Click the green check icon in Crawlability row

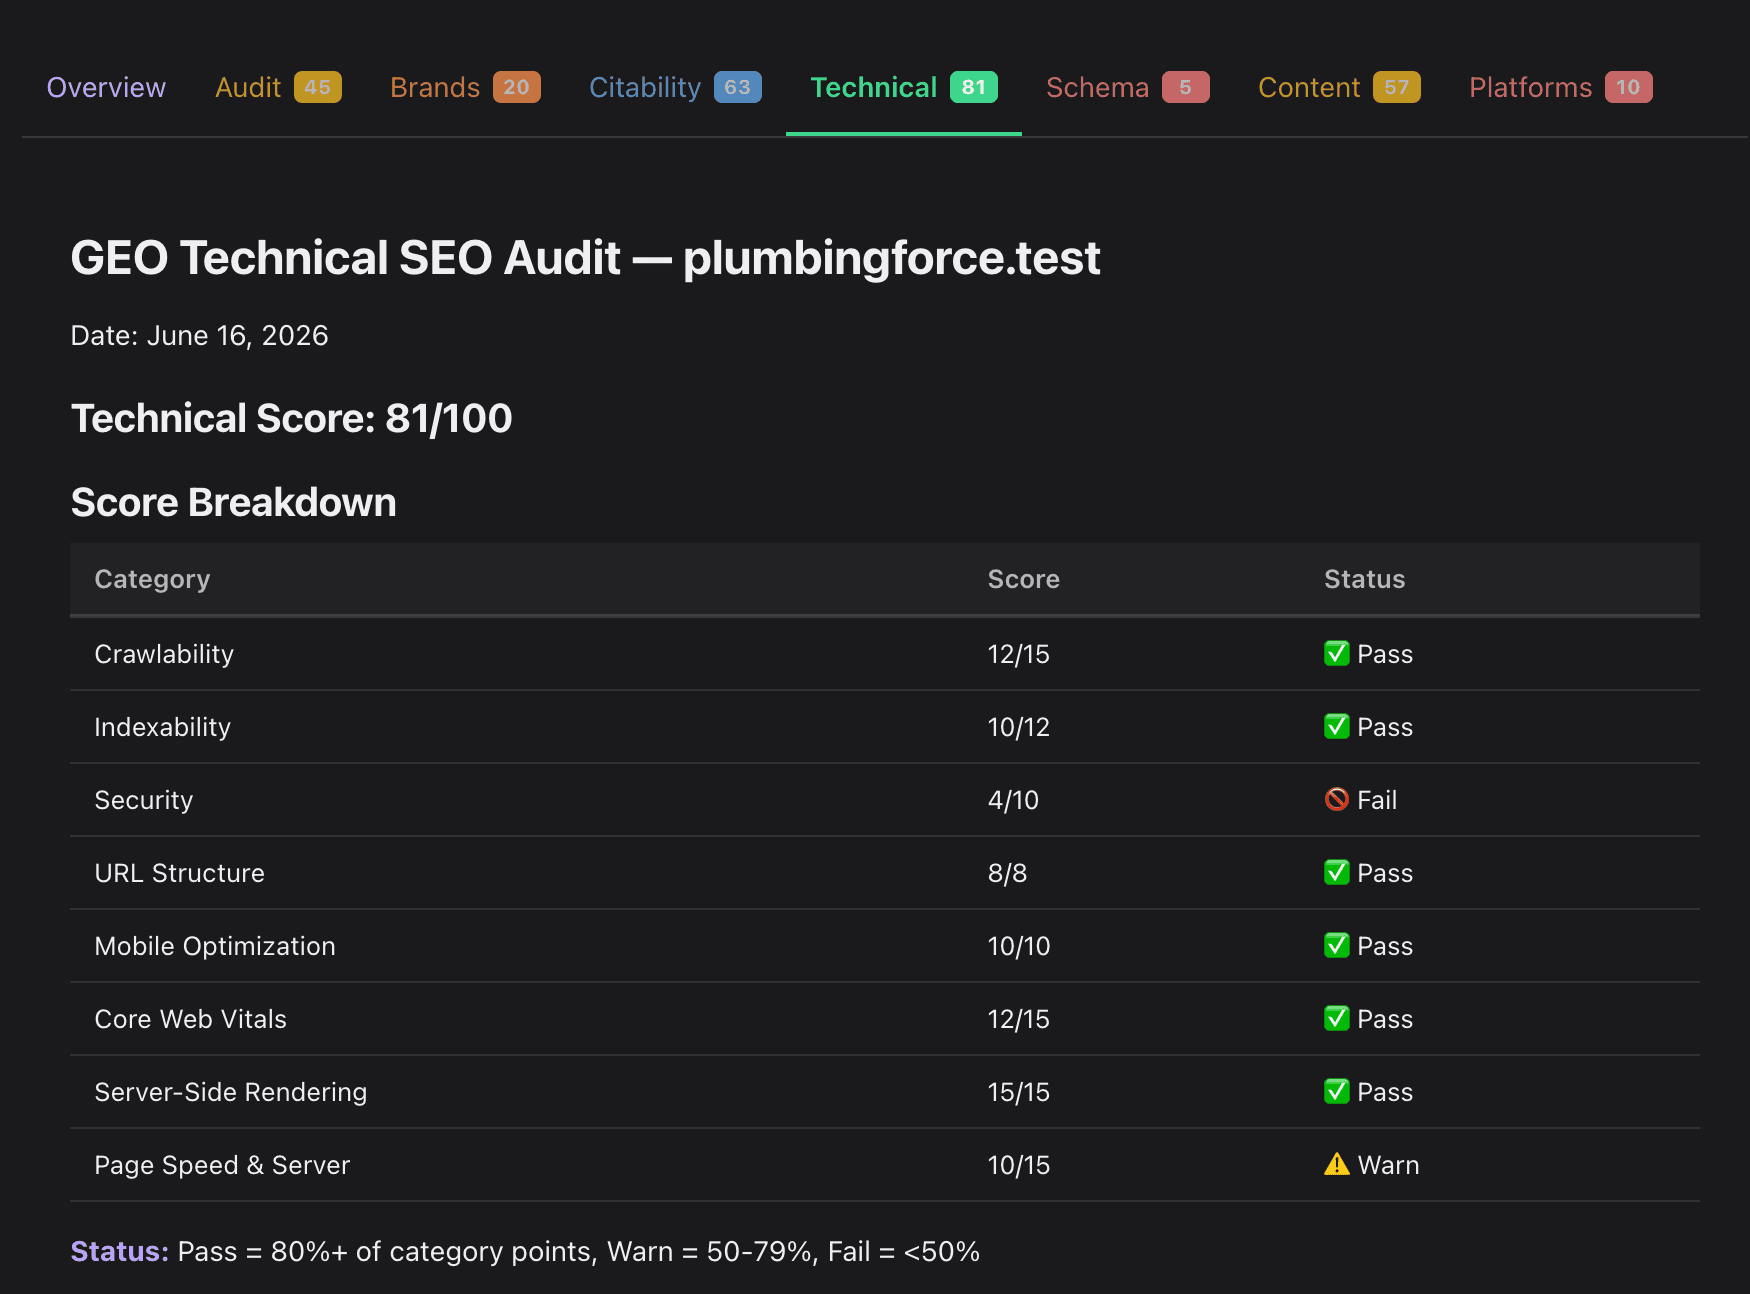(1336, 653)
